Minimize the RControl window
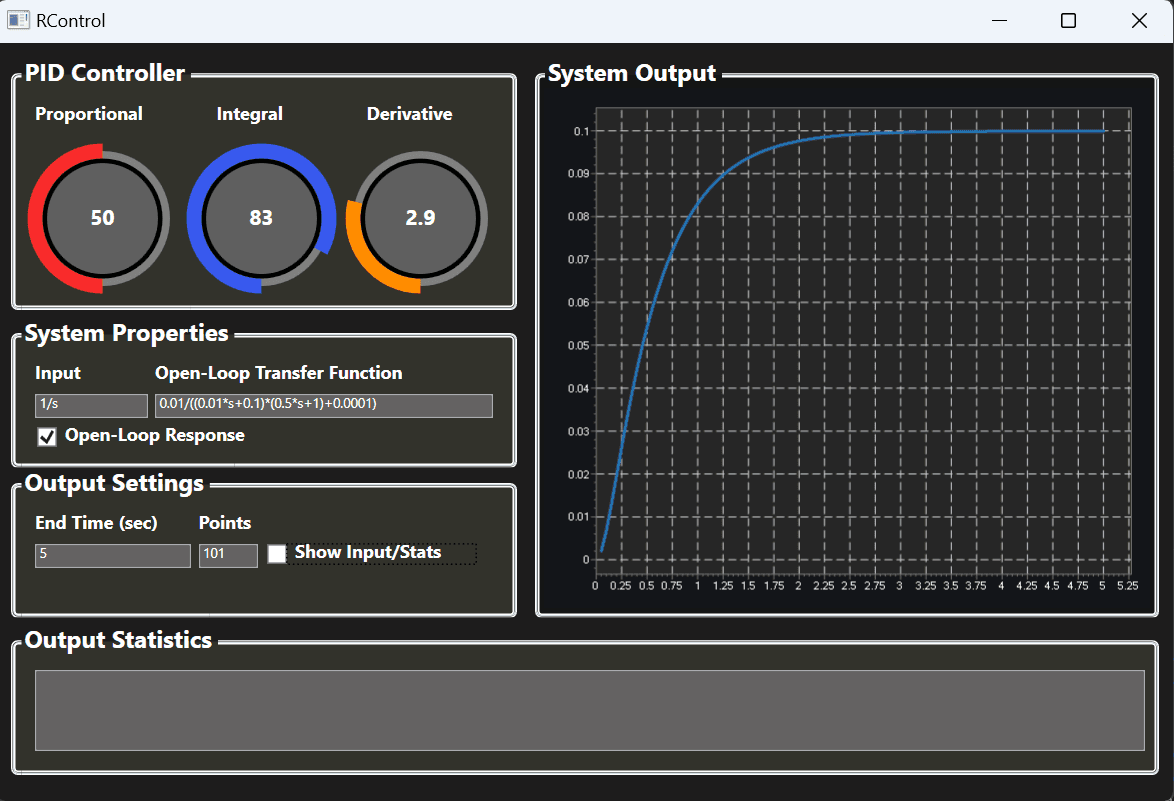This screenshot has width=1174, height=801. [999, 20]
